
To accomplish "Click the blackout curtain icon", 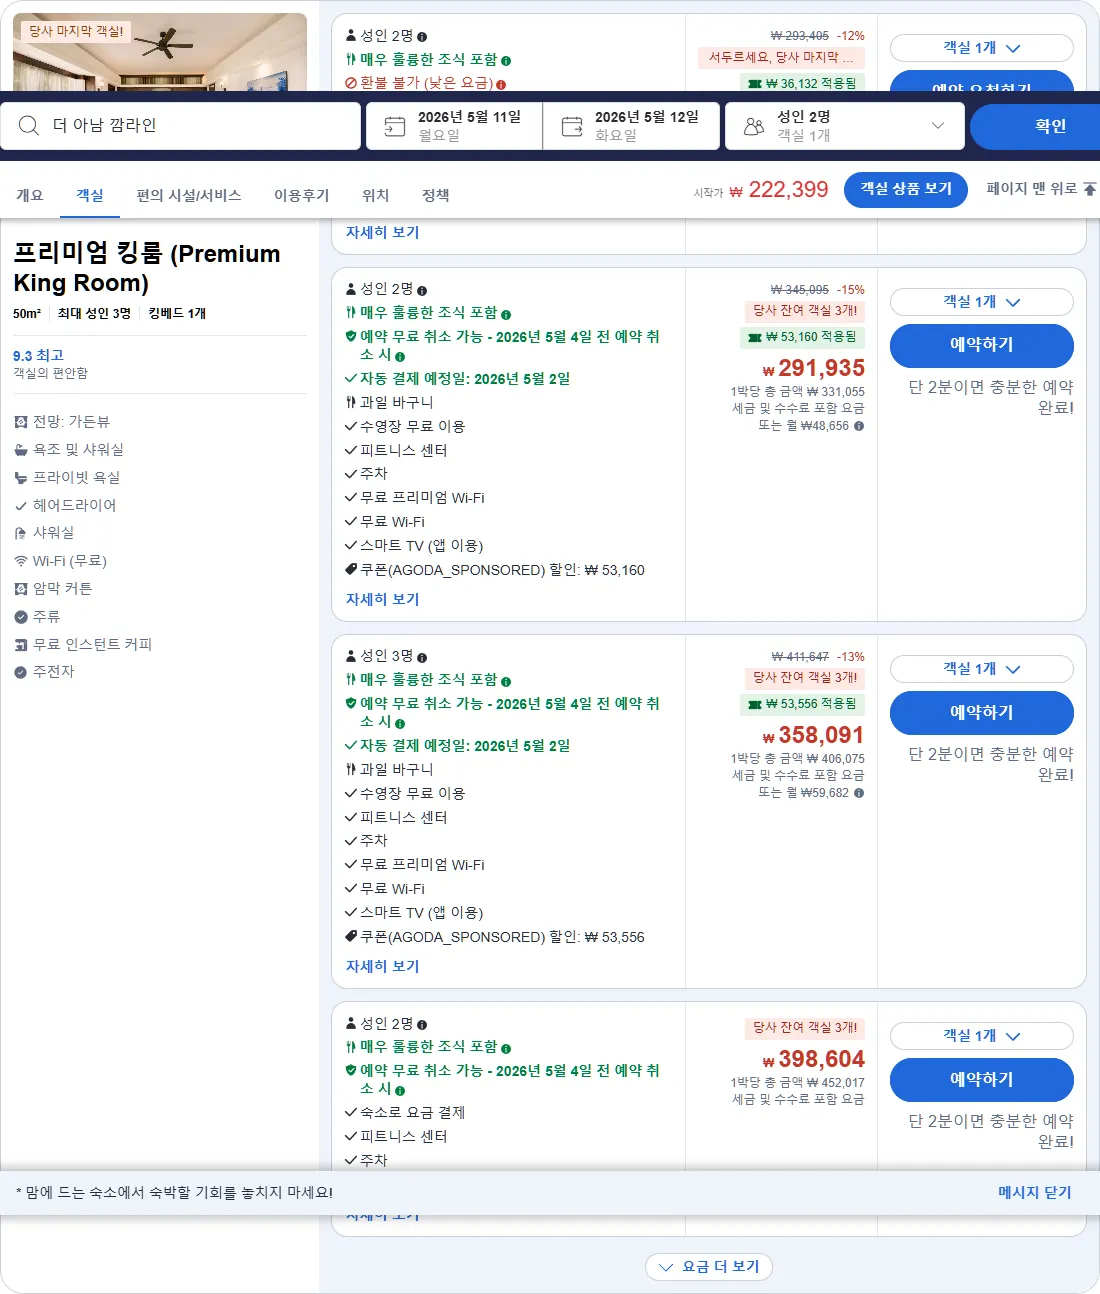I will coord(21,589).
